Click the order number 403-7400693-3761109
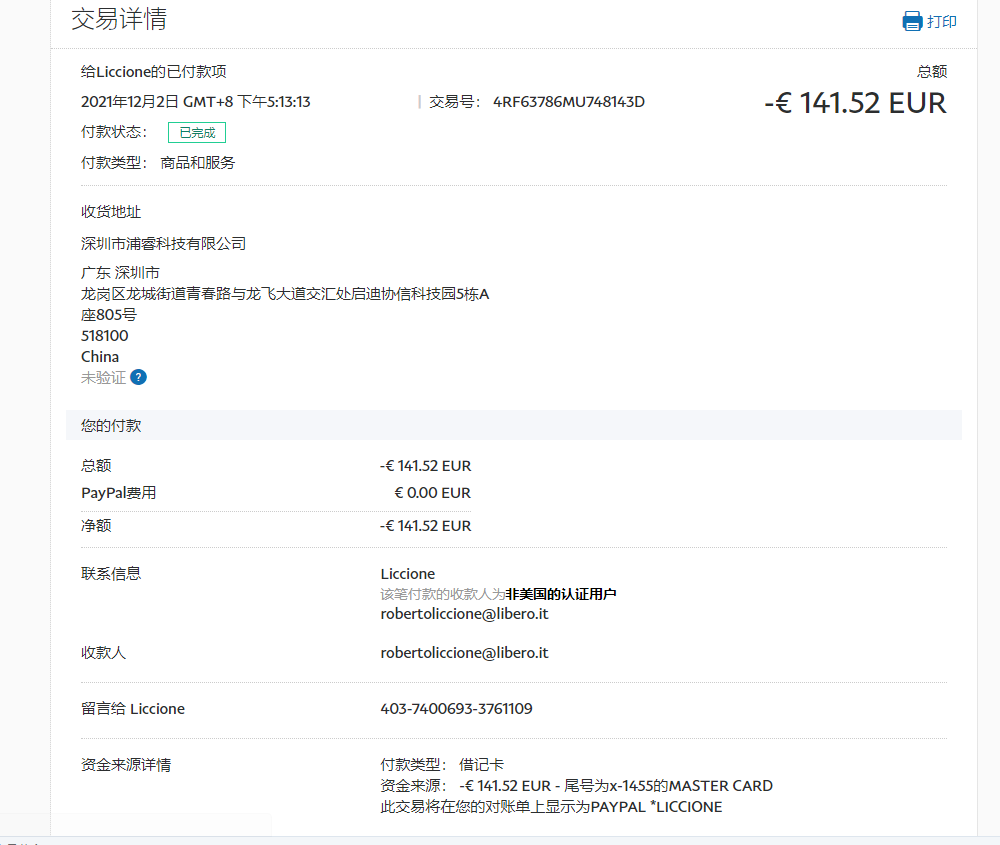This screenshot has height=845, width=1000. pyautogui.click(x=456, y=708)
